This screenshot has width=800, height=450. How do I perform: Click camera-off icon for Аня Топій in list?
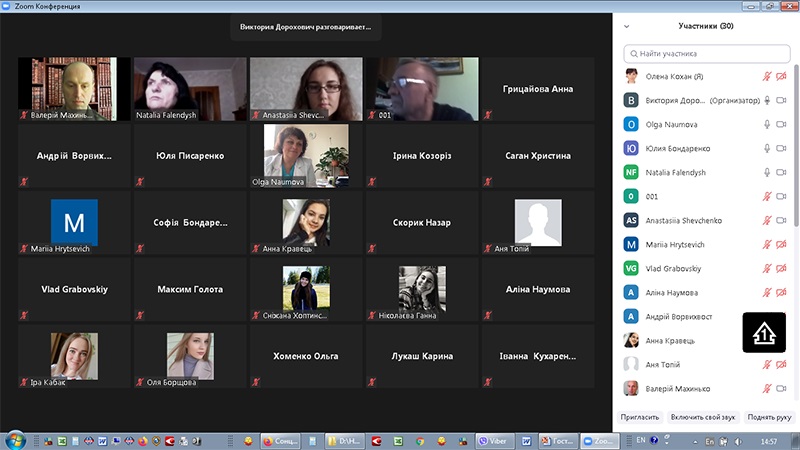tap(781, 364)
